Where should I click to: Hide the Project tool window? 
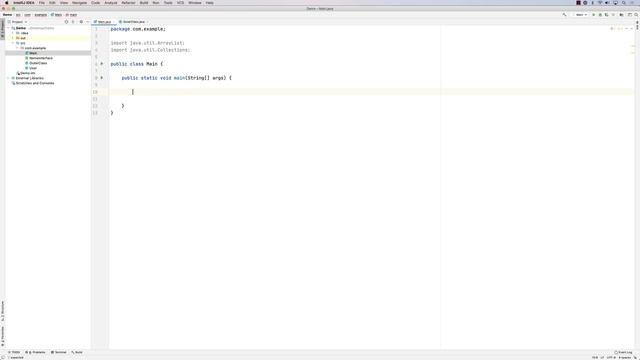(x=87, y=22)
